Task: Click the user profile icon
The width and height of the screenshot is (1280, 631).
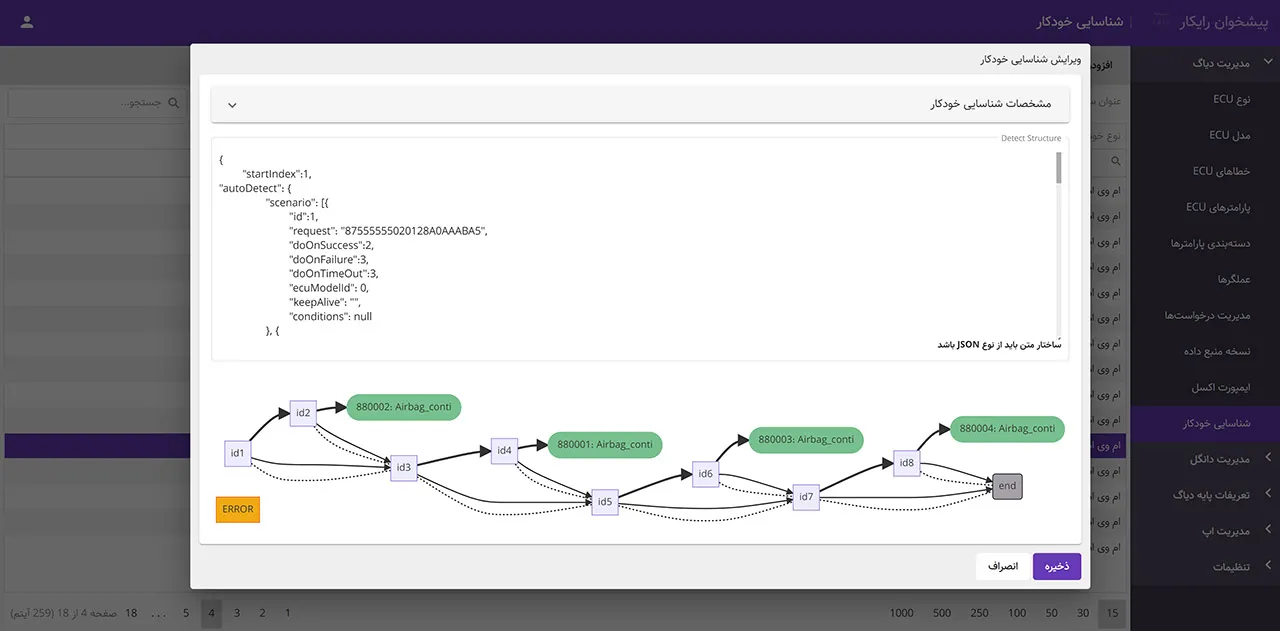Action: [27, 22]
